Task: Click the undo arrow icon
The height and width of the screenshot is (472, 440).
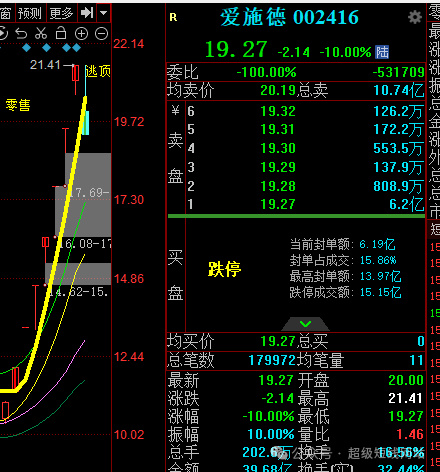Action: [21, 34]
